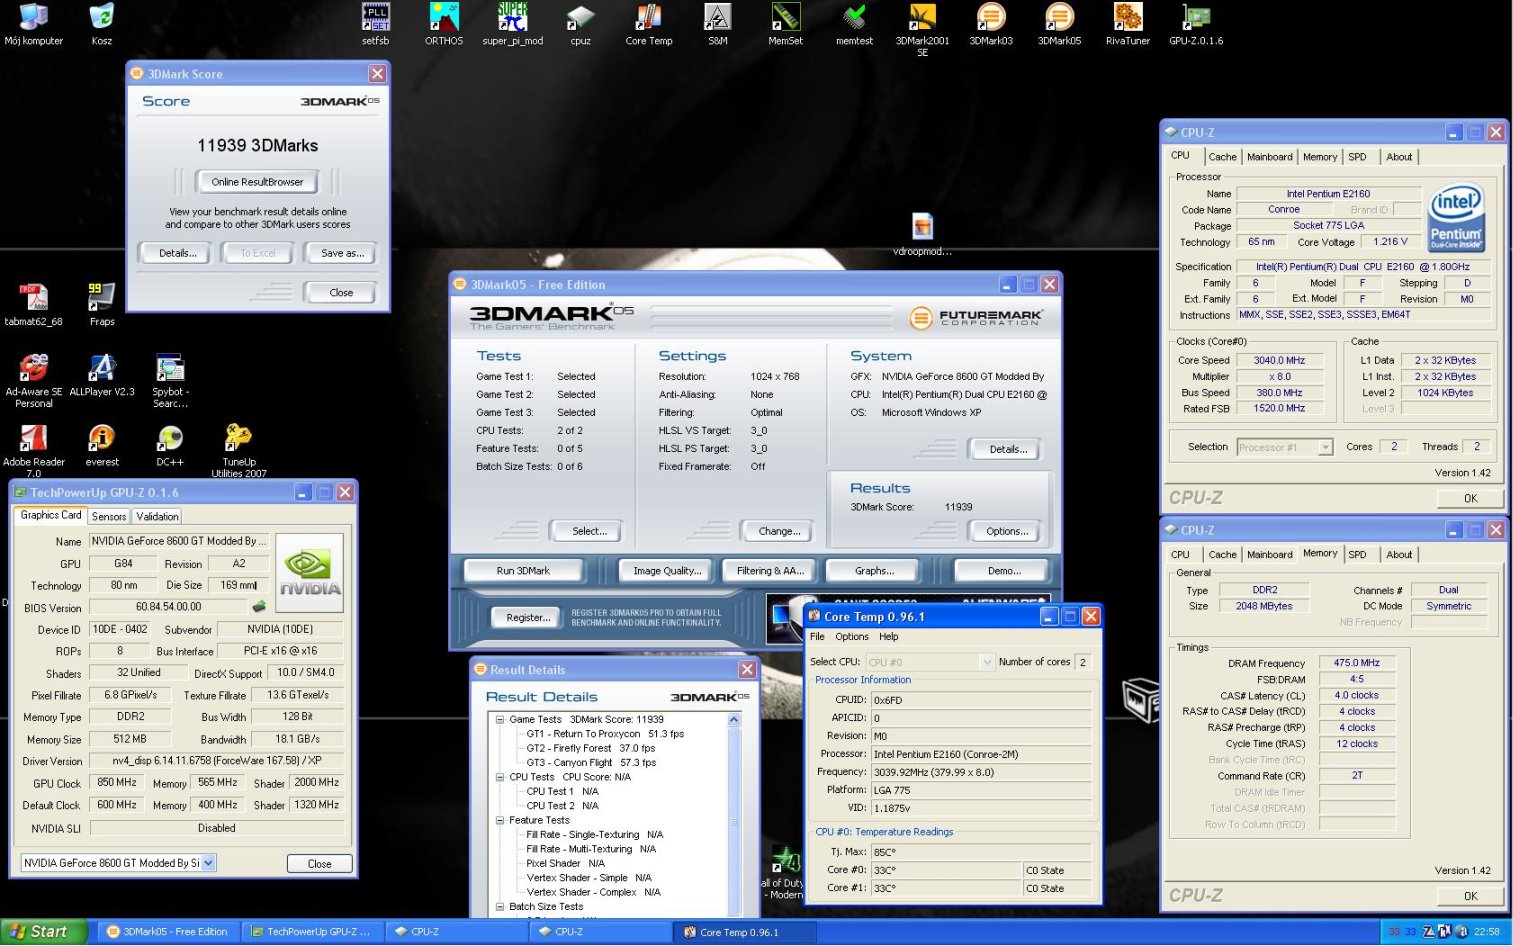Open GPU-Z.0.1.6 desktop icon
1513x946 pixels.
pos(1196,24)
